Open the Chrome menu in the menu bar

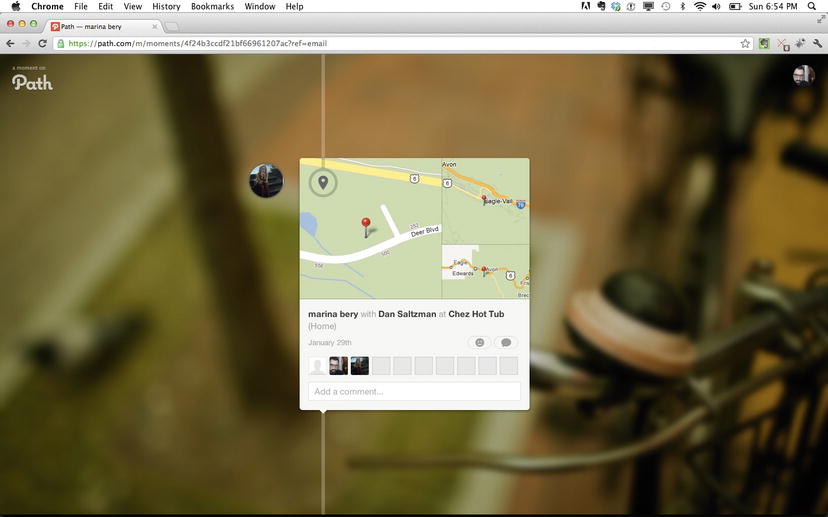coord(47,6)
